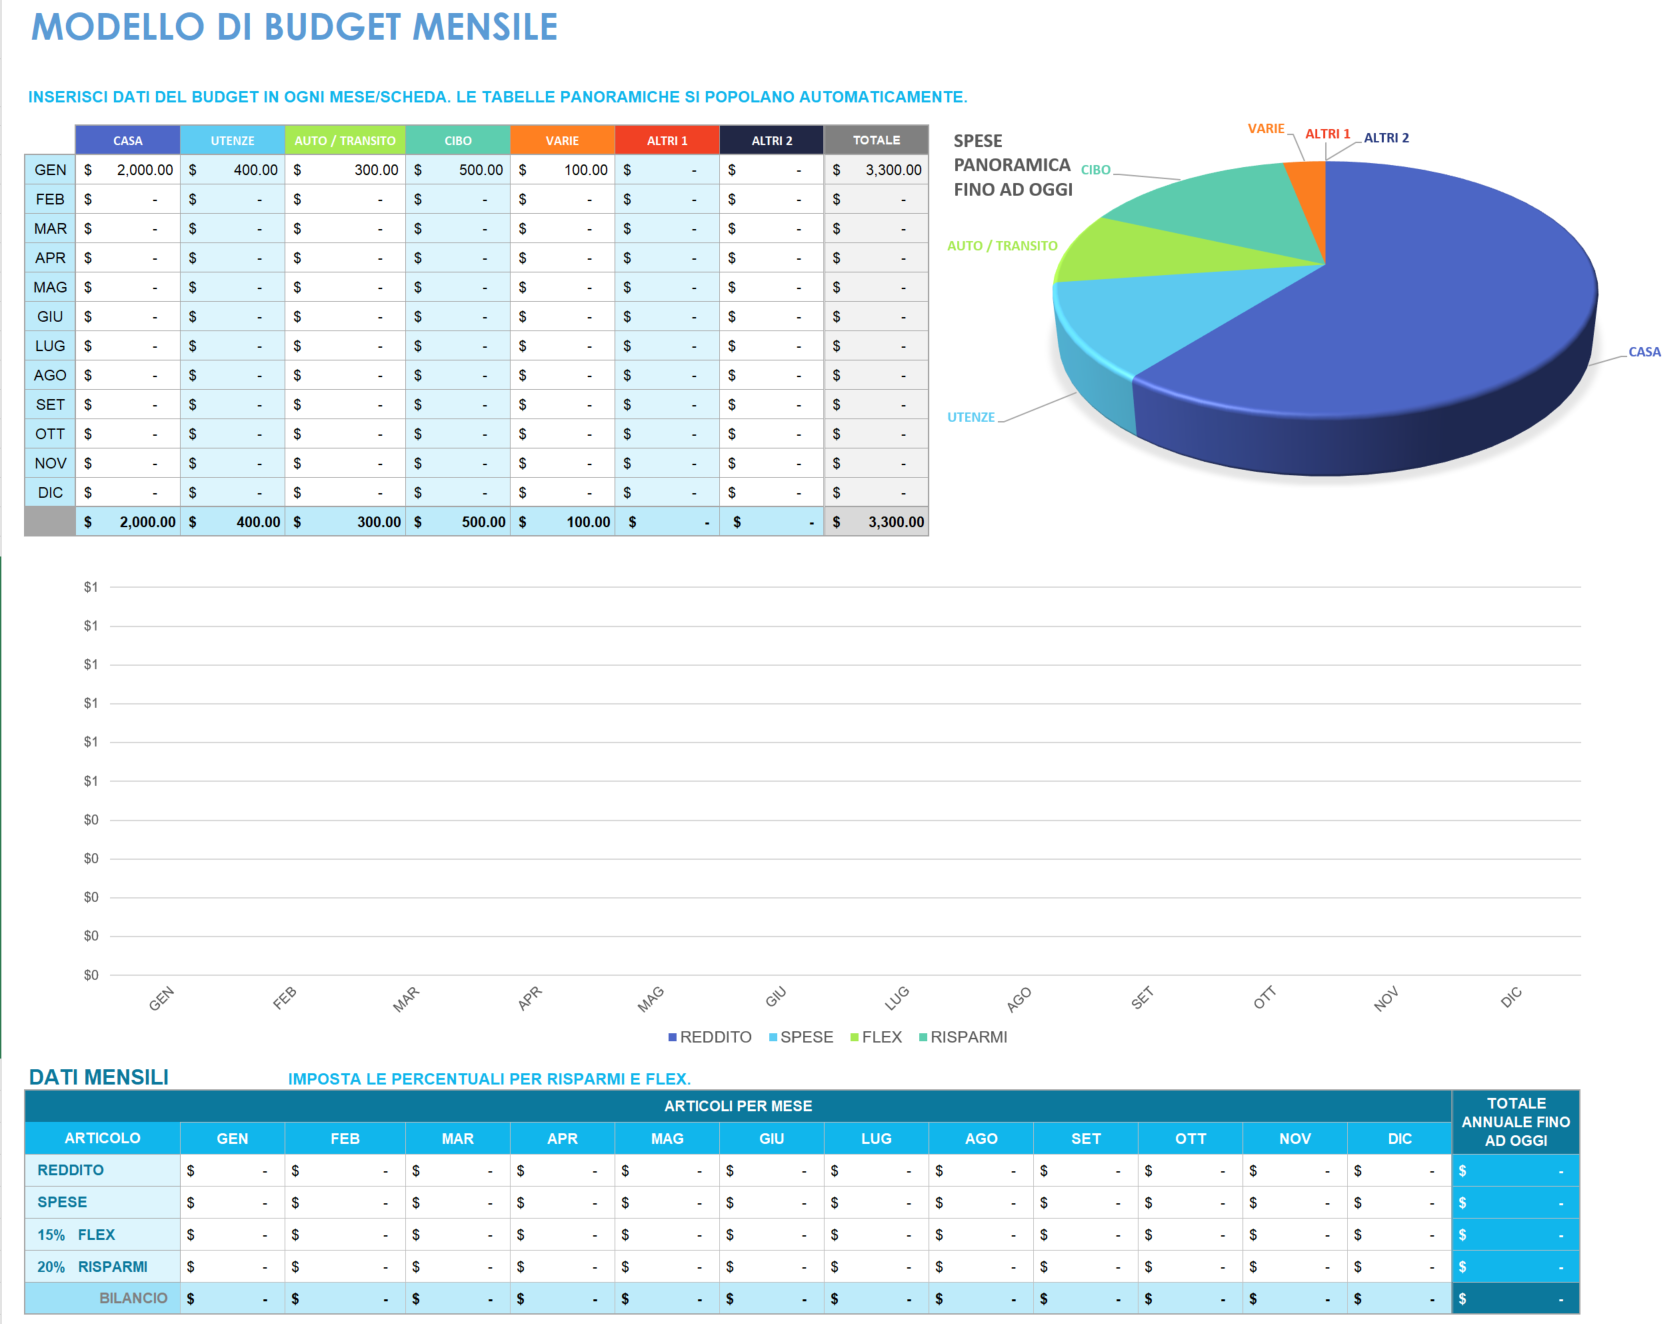Click the GEN UTENZE cell showing 400.00
This screenshot has width=1675, height=1324.
232,170
